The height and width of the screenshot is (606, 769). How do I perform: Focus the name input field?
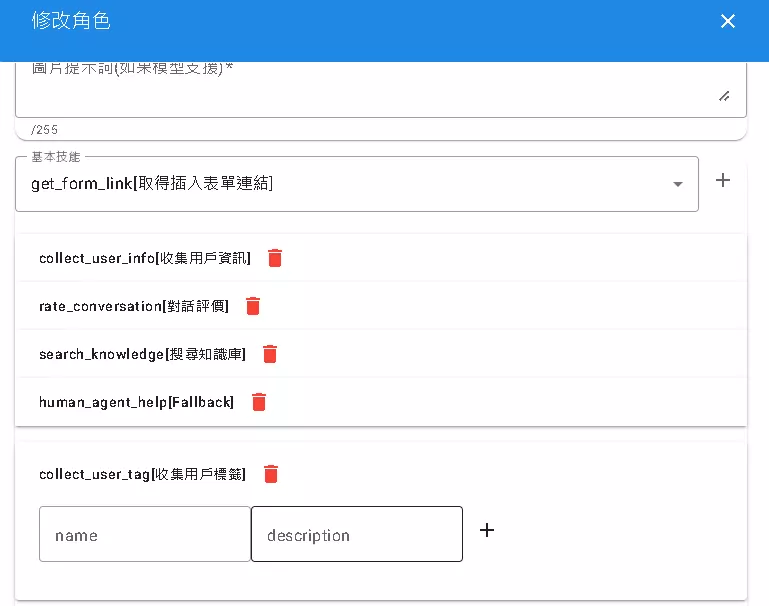[x=145, y=534]
